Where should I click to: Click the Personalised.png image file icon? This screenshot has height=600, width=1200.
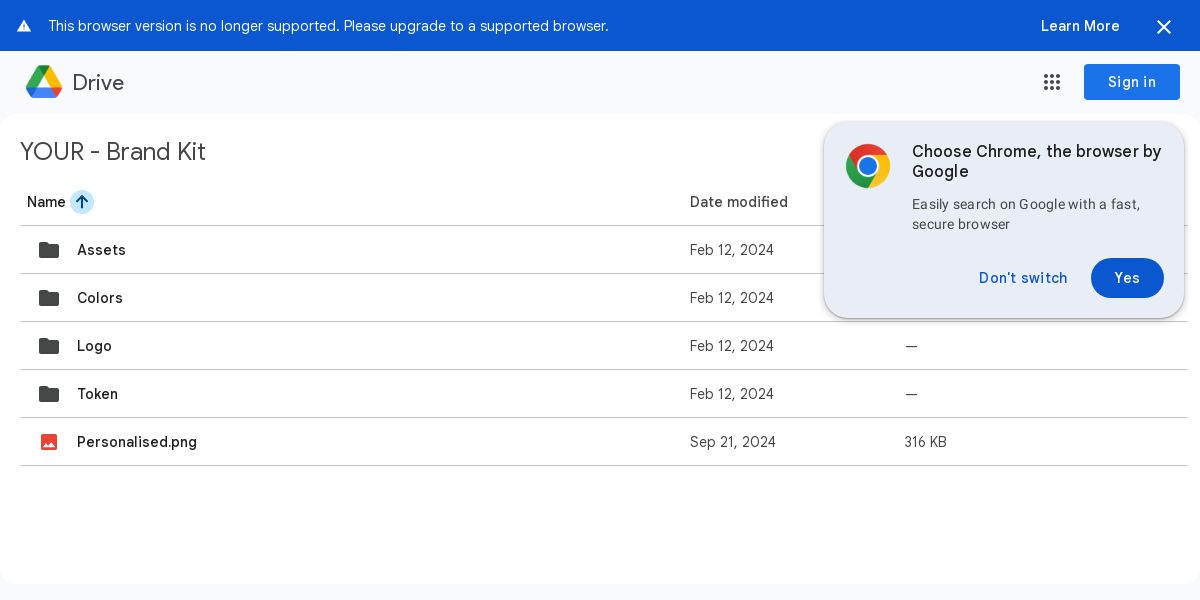[x=49, y=442]
